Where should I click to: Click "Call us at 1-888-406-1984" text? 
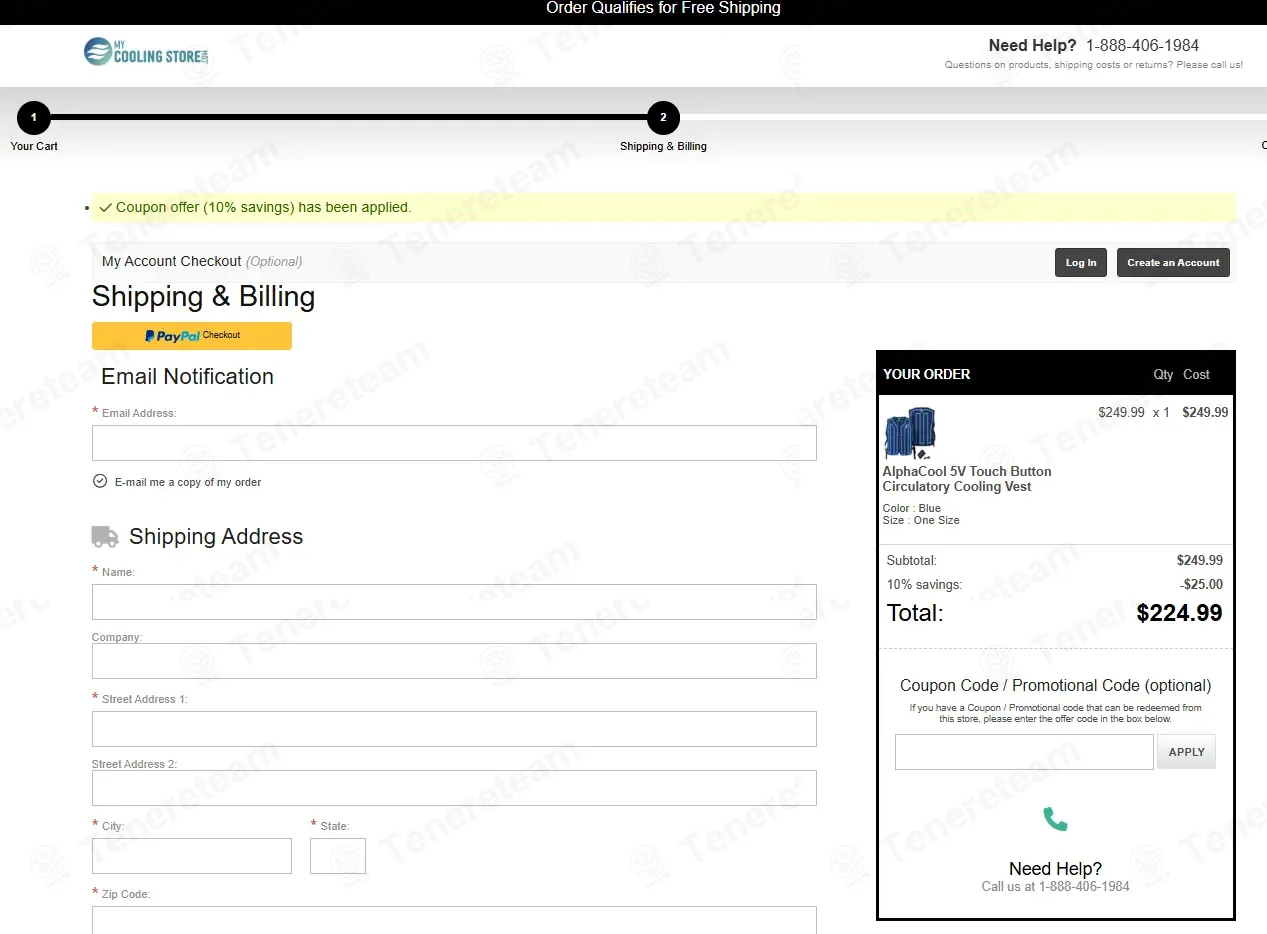pyautogui.click(x=1055, y=886)
